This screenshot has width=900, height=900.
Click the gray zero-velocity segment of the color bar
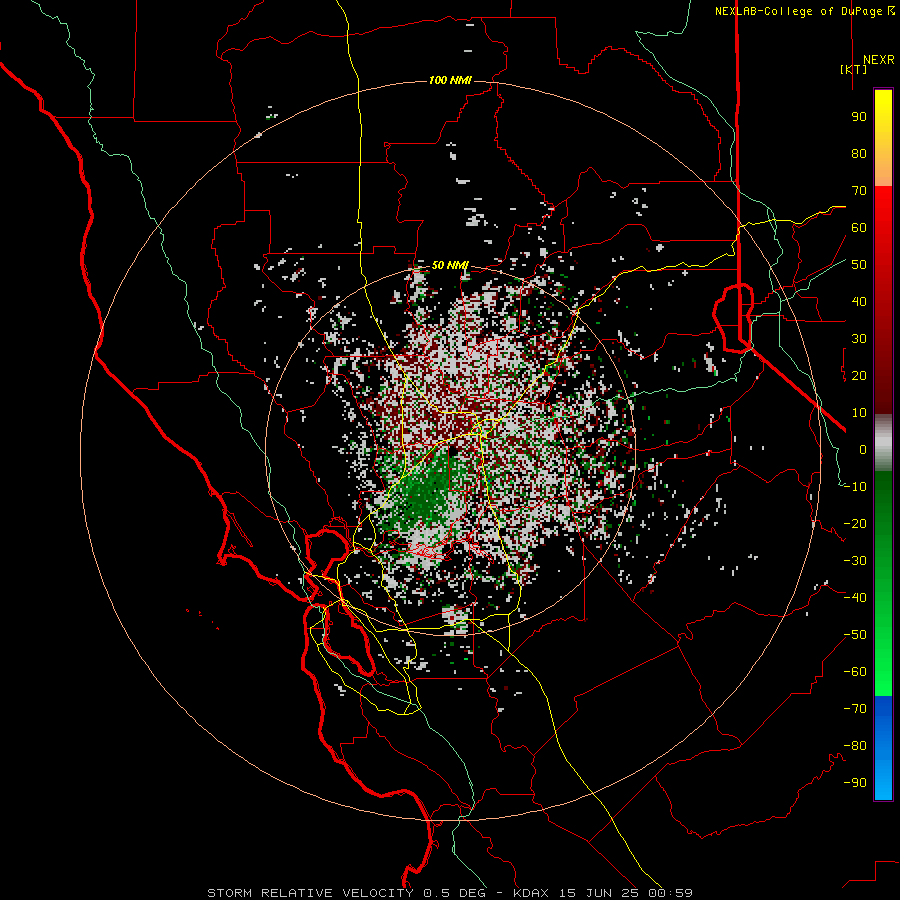[x=883, y=443]
